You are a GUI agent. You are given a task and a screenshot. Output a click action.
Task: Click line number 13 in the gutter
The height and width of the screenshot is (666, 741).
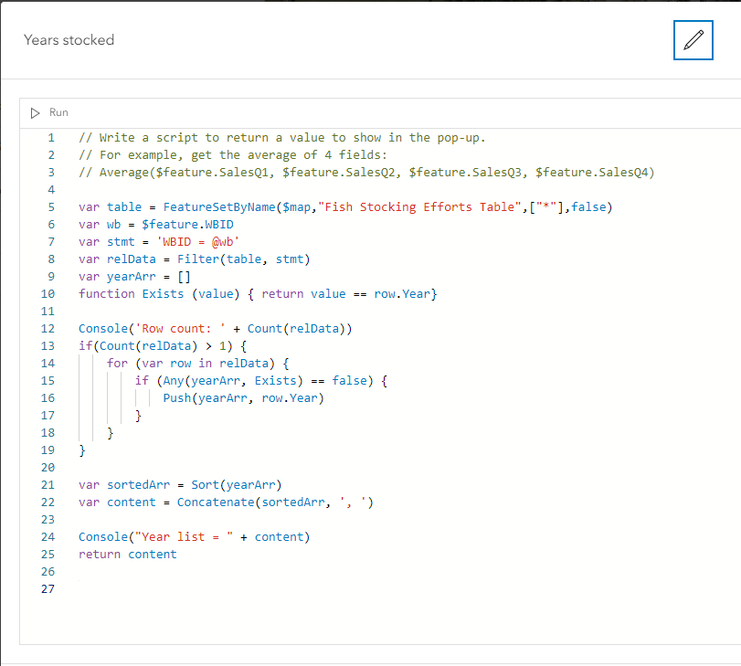coord(47,346)
